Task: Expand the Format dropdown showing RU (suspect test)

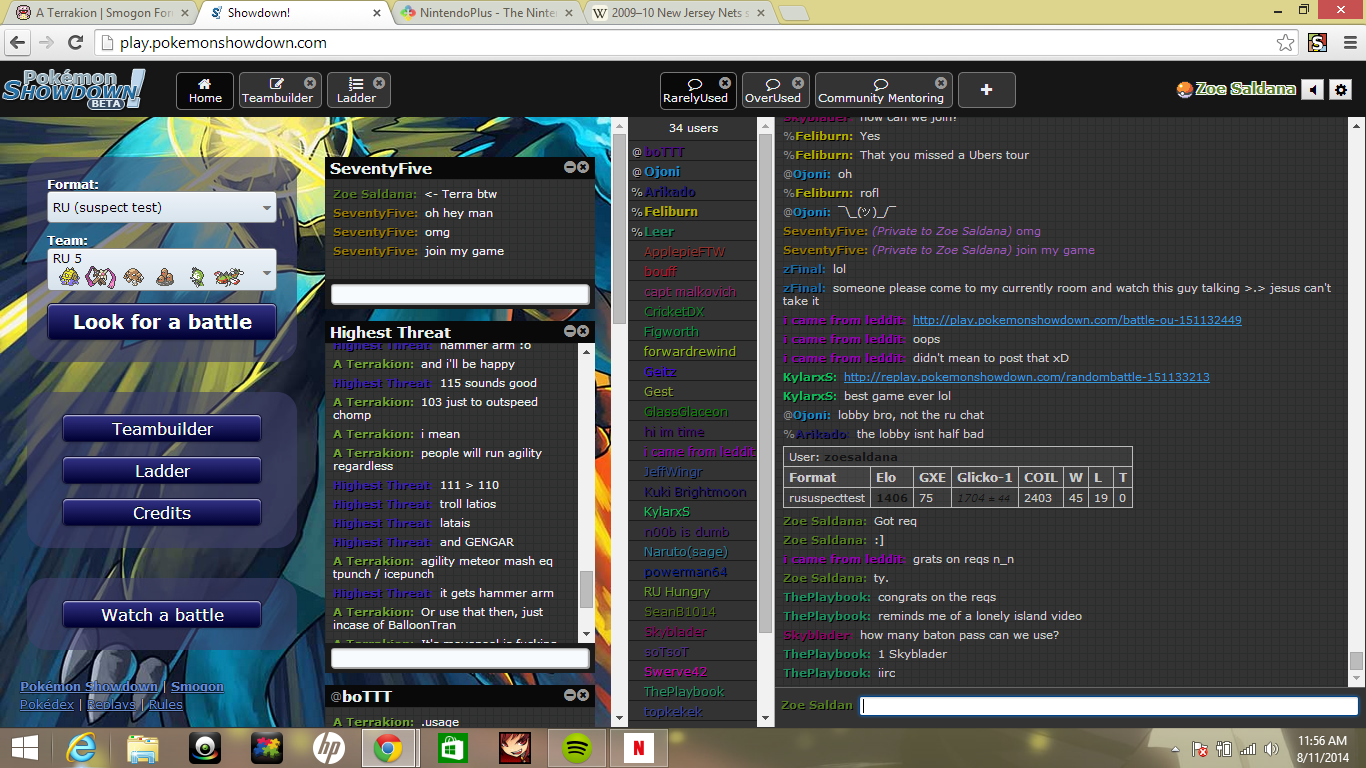Action: (162, 208)
